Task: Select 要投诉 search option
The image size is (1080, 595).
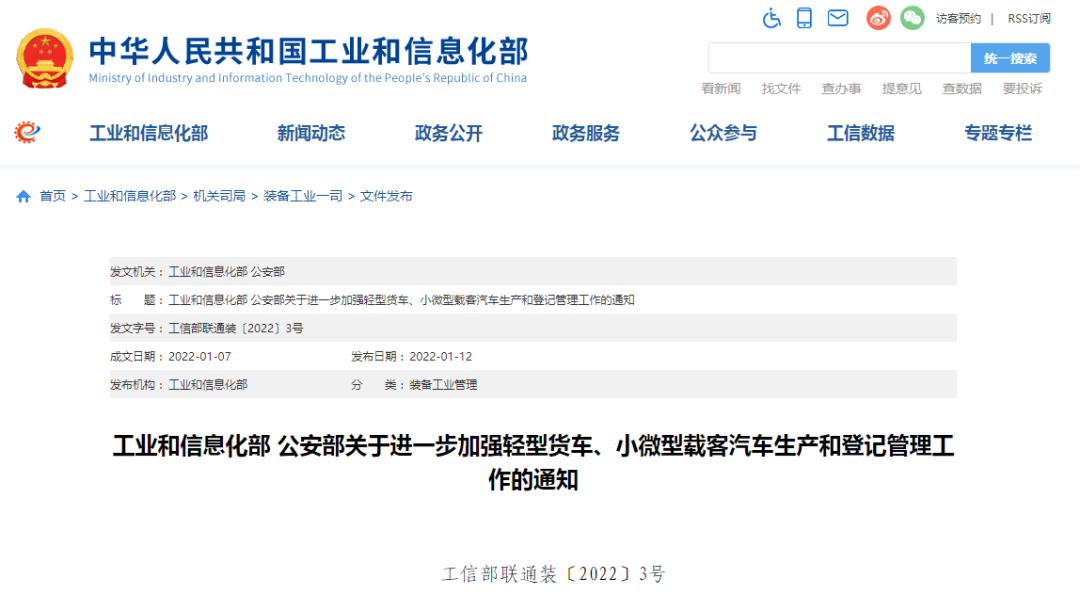Action: coord(1022,88)
